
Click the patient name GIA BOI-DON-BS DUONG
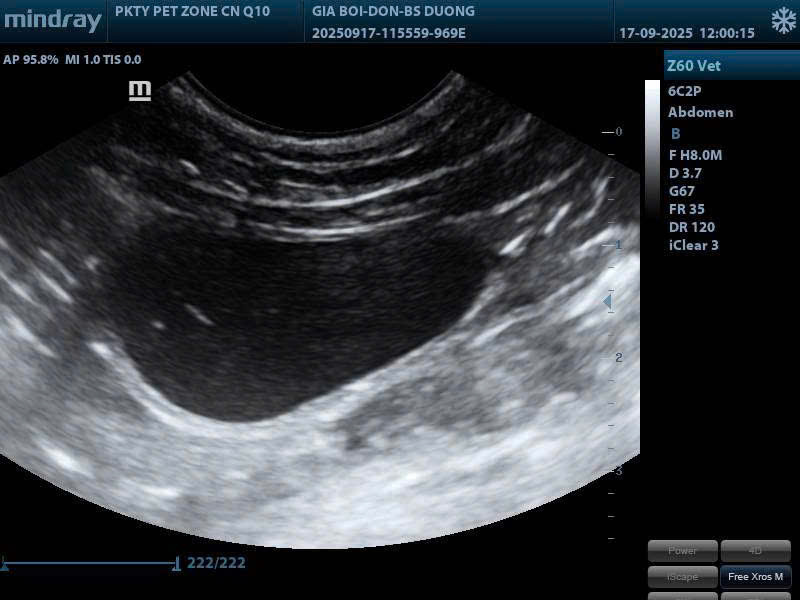(393, 12)
